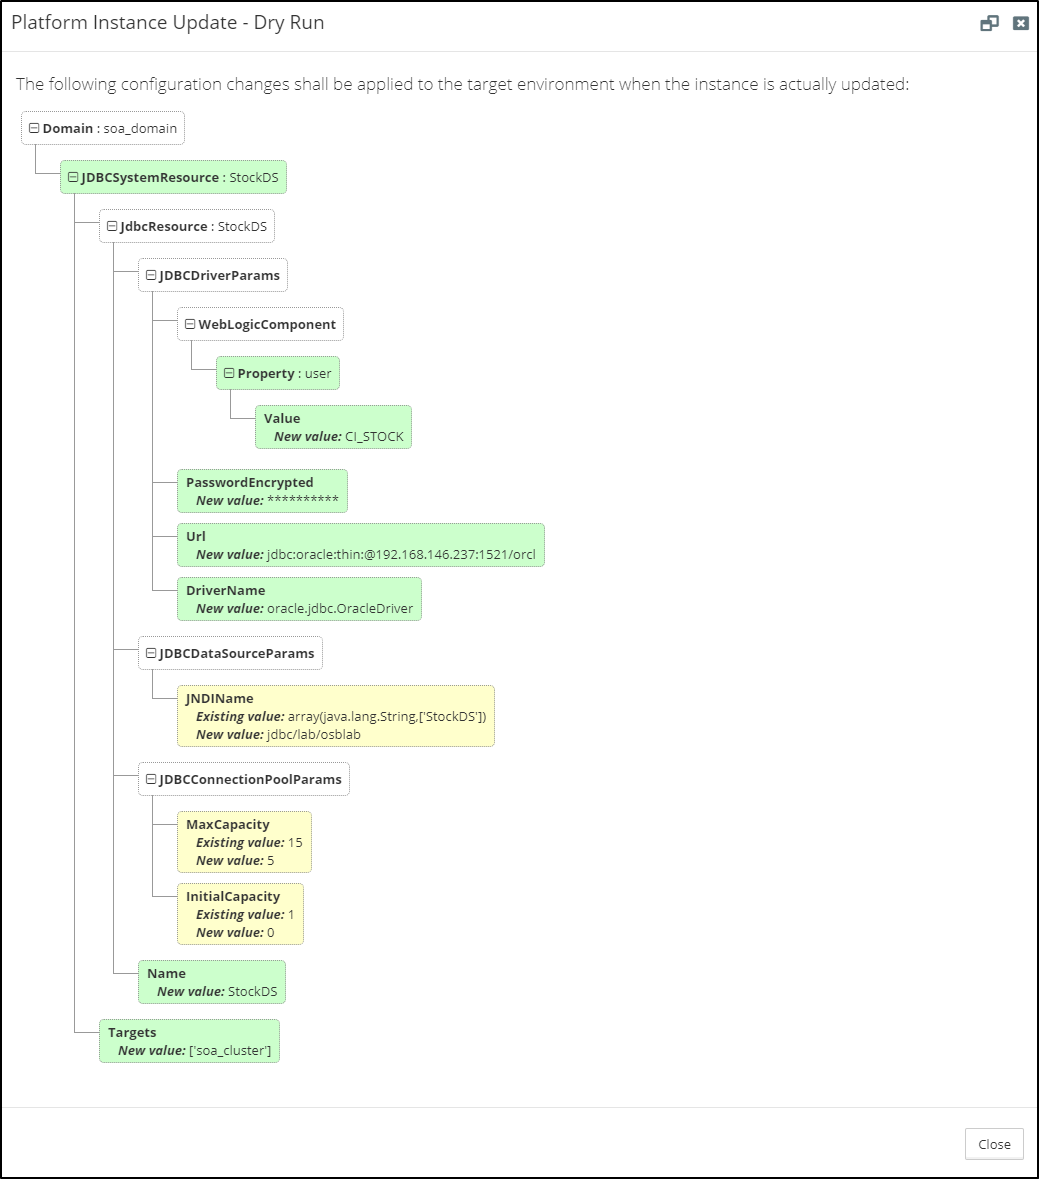Viewport: 1039px width, 1179px height.
Task: Select the Value CI_STOCK box
Action: [x=333, y=427]
